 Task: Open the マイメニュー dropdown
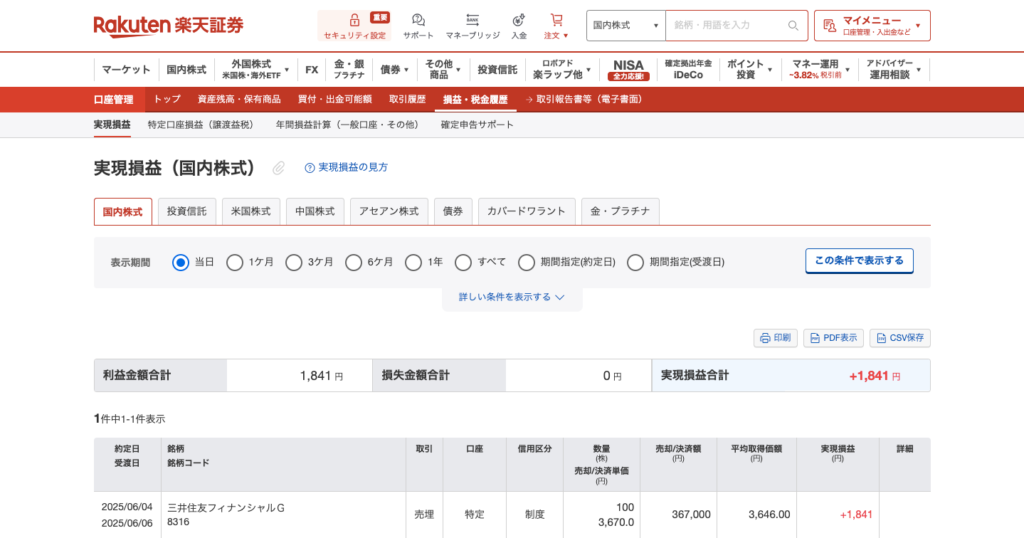point(872,25)
